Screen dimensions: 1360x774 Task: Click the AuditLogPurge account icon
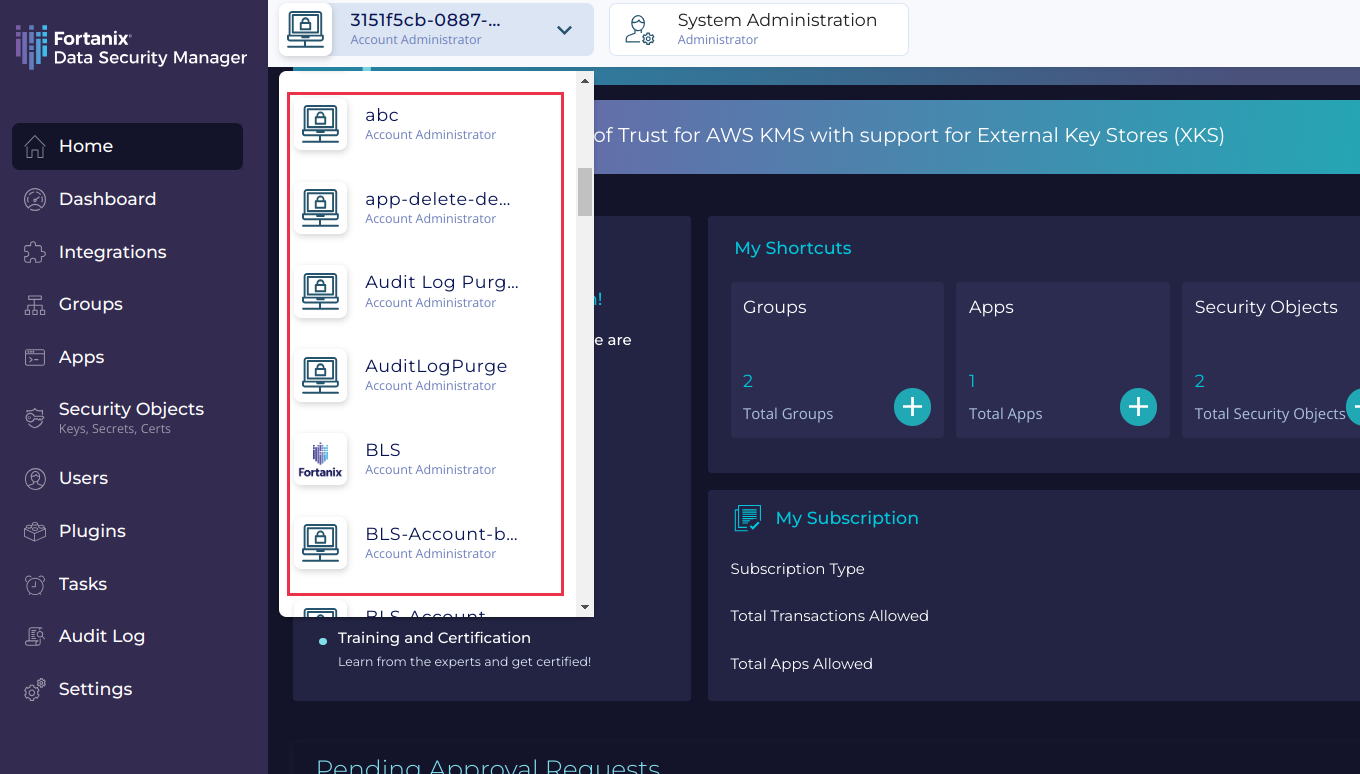[320, 375]
